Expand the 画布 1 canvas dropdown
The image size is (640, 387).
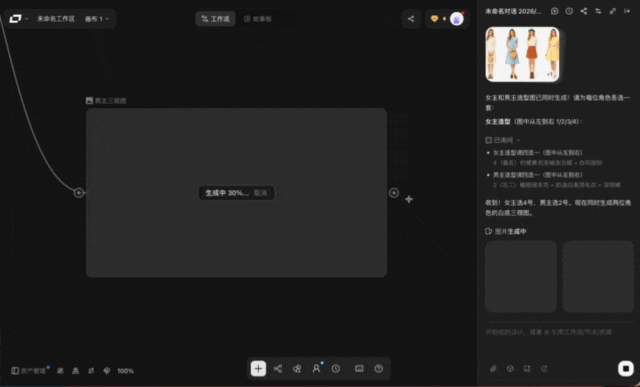pos(97,19)
